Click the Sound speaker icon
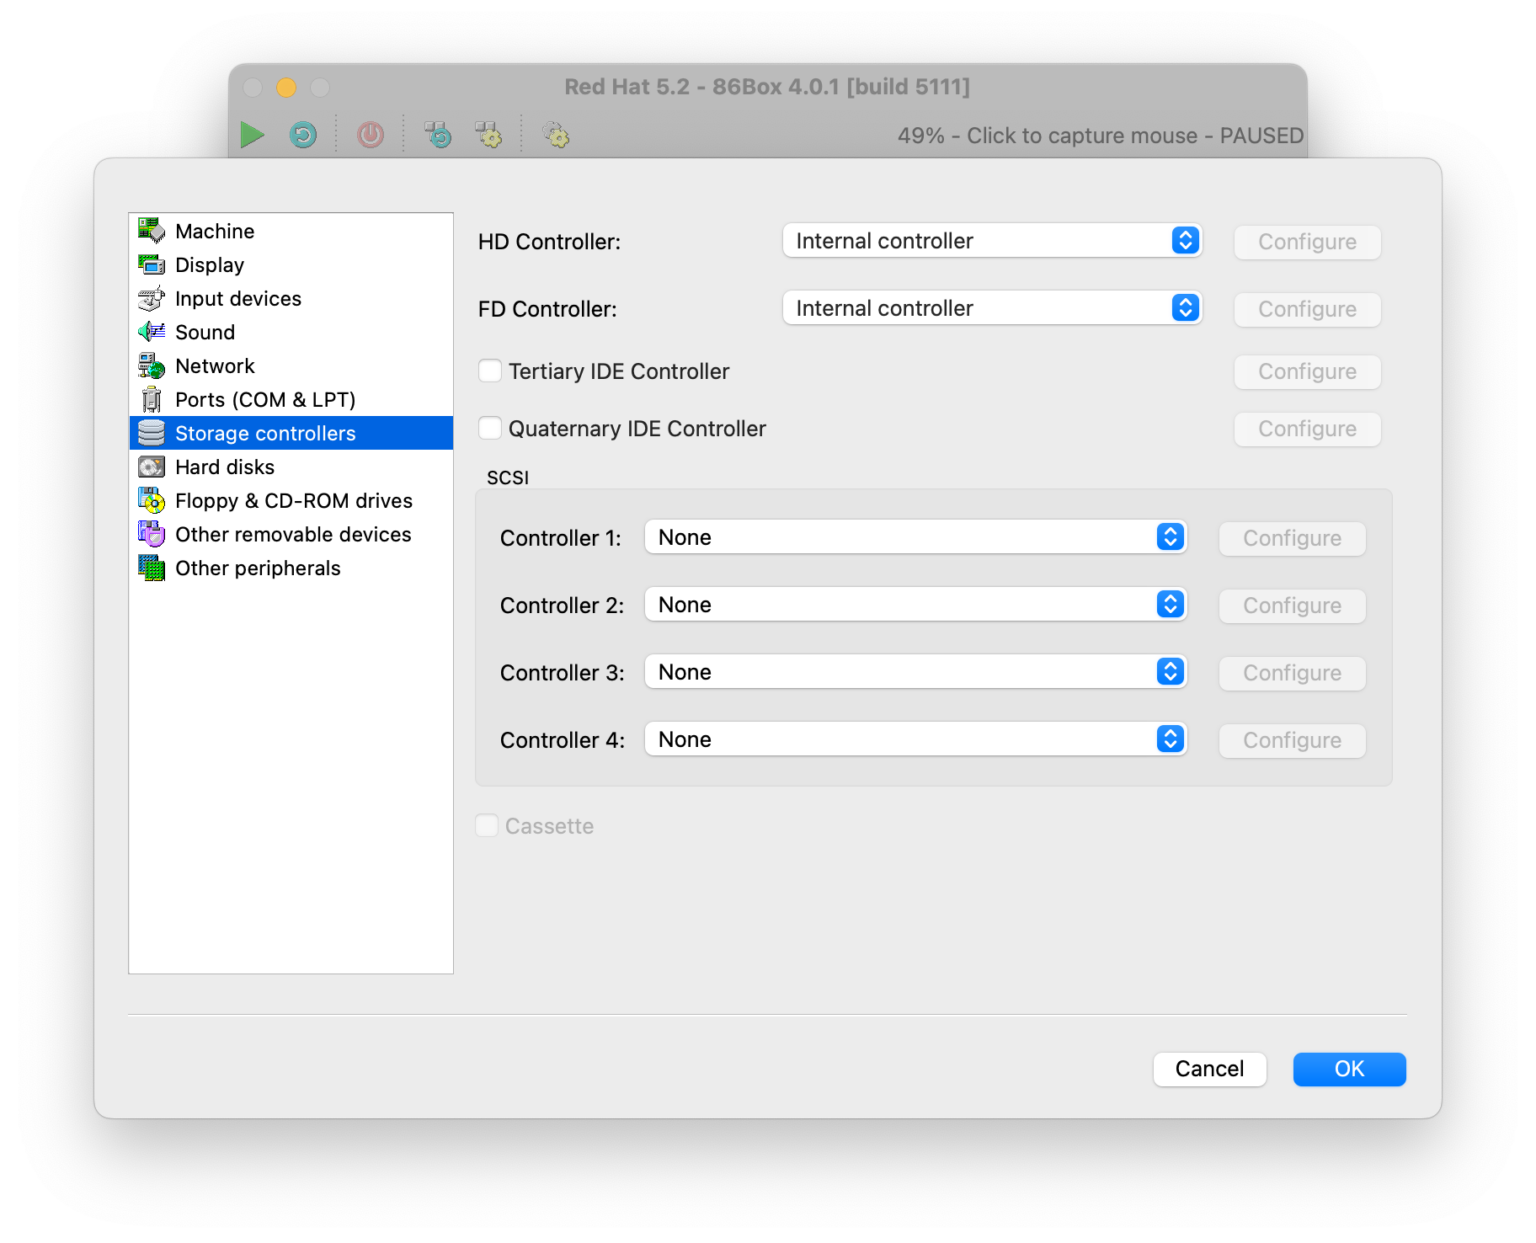 point(151,332)
